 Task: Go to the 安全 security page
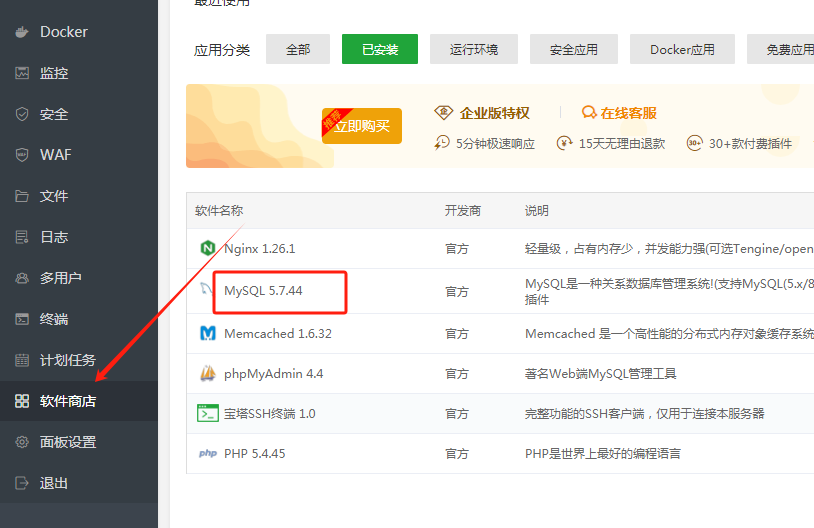pos(79,114)
